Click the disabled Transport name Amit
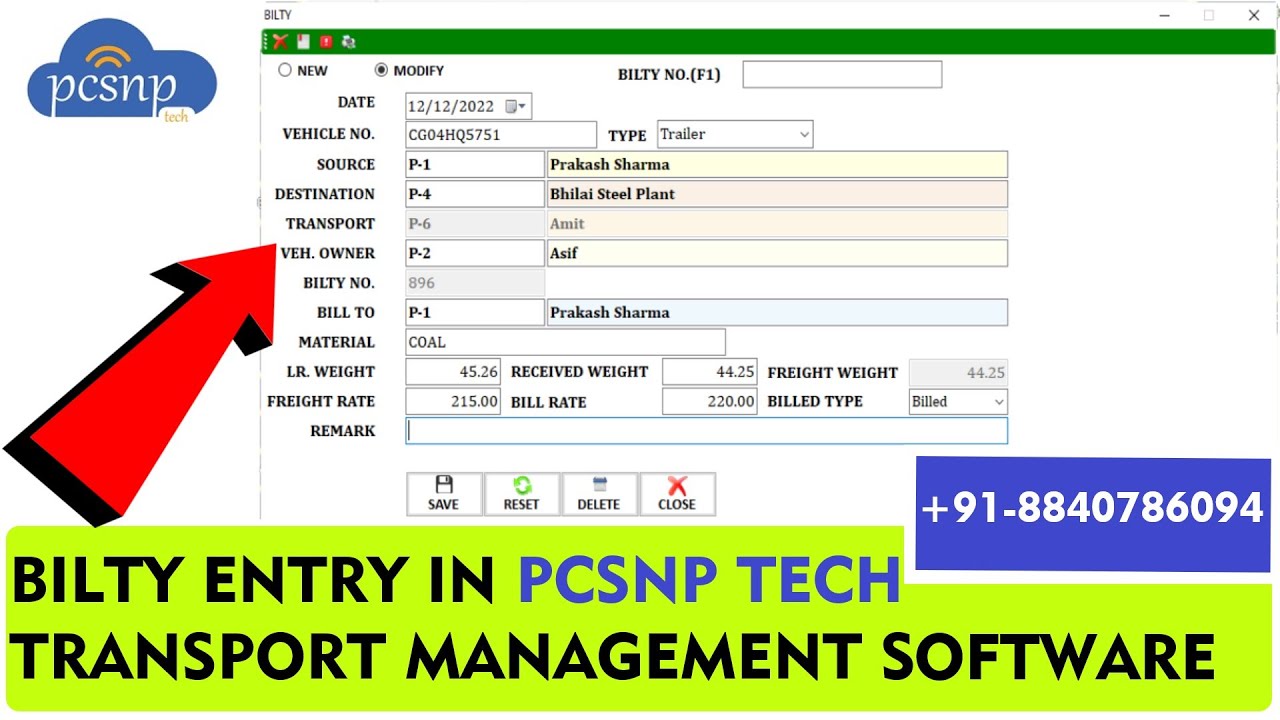Image resolution: width=1280 pixels, height=720 pixels. pyautogui.click(x=777, y=224)
